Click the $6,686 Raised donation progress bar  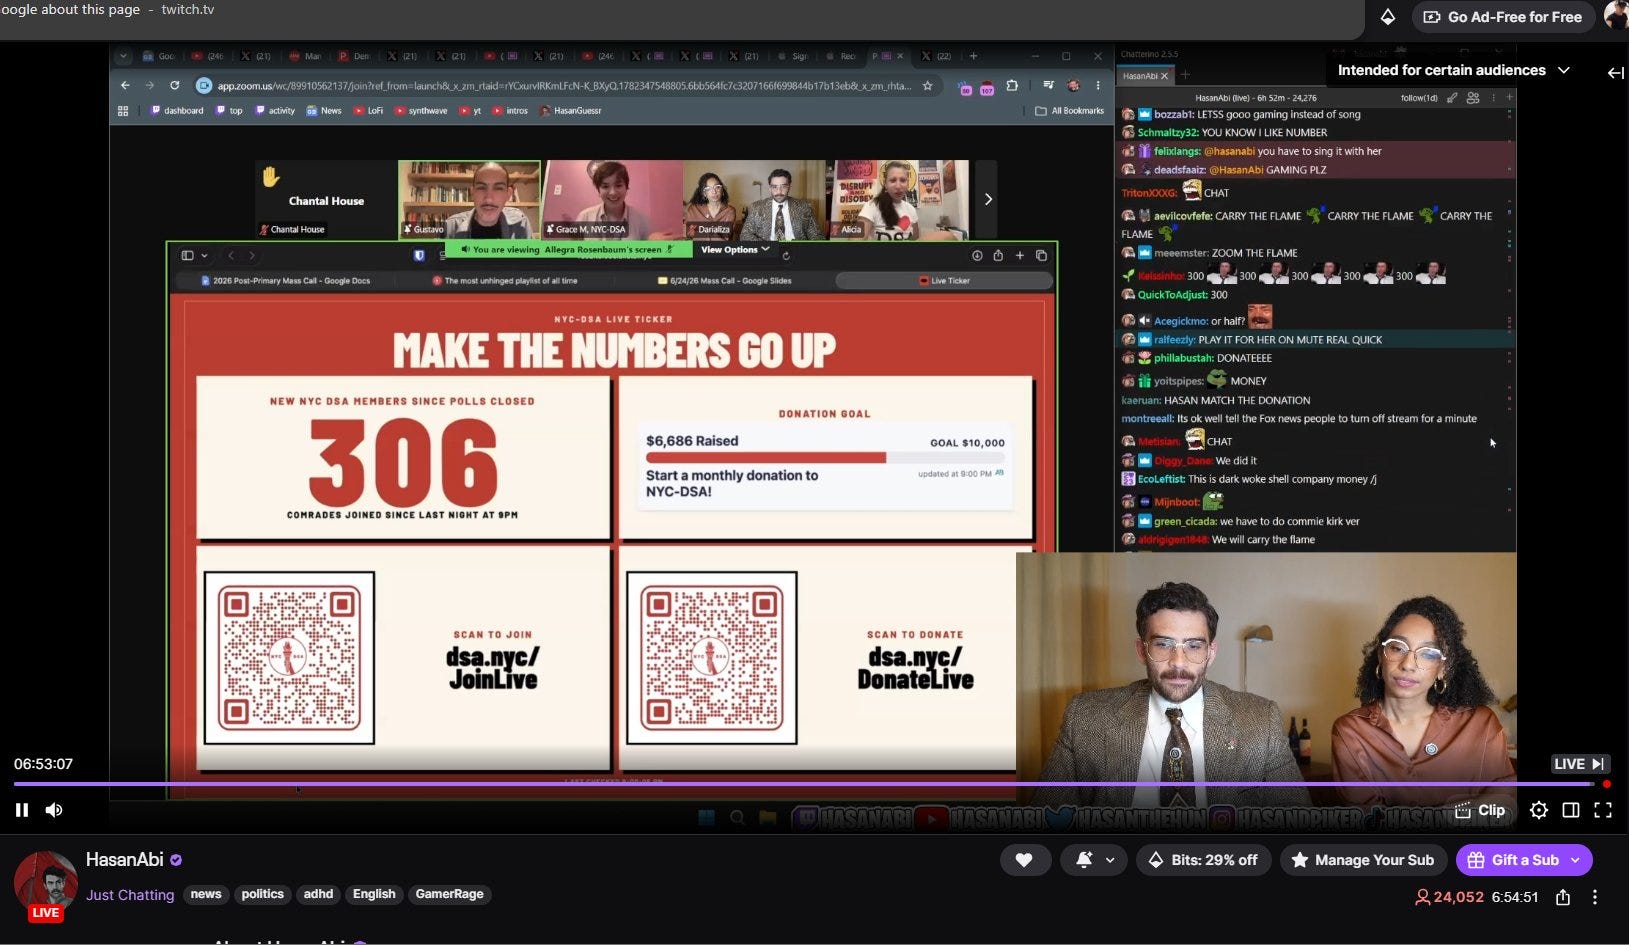click(x=825, y=457)
